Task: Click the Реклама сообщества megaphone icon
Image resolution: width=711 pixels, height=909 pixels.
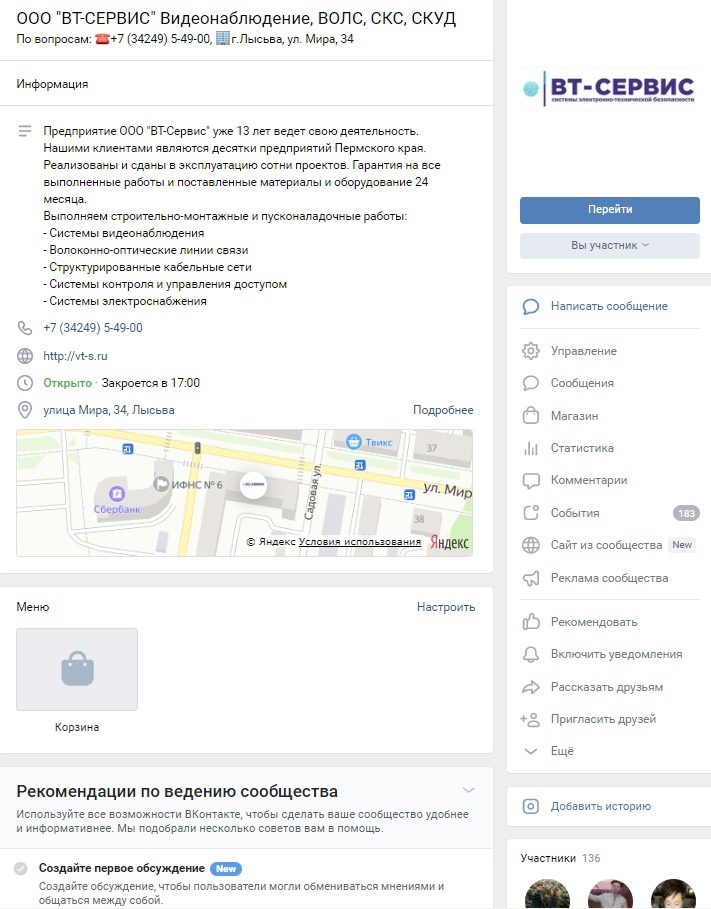Action: click(x=531, y=578)
